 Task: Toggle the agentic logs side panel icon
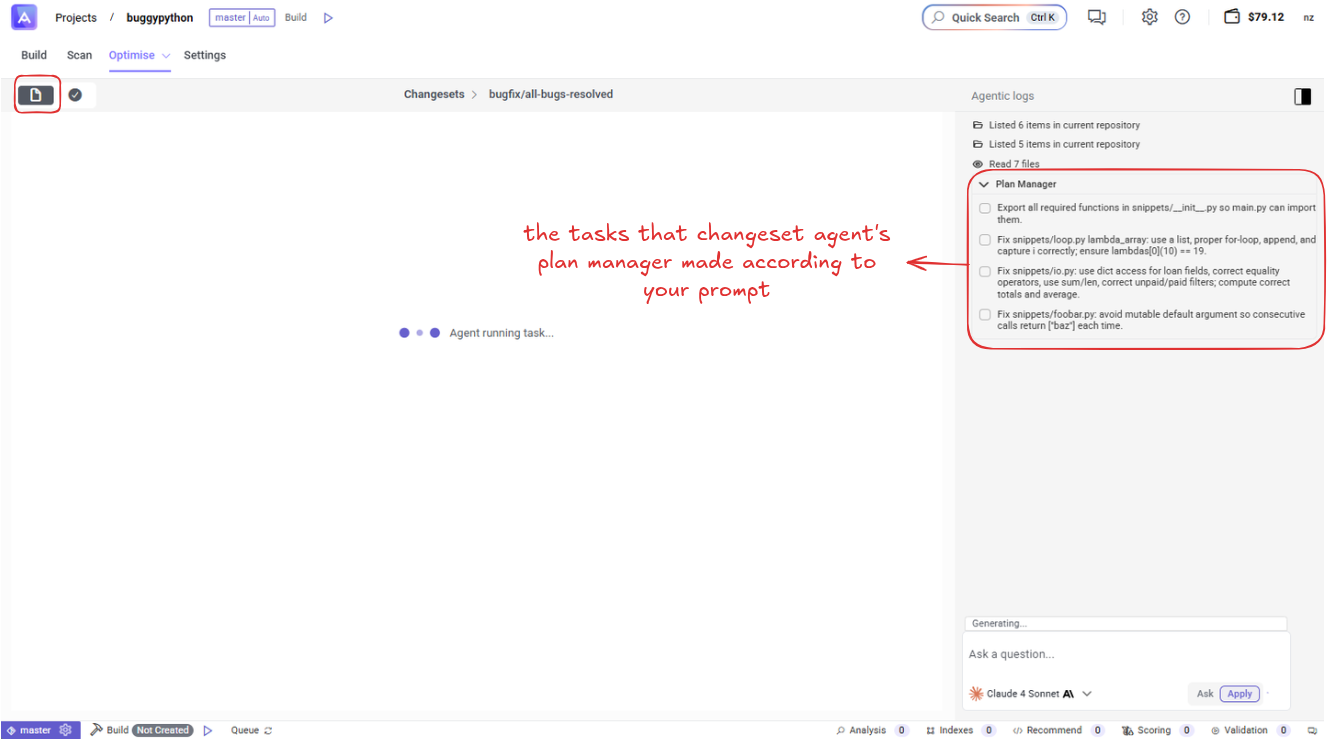(1302, 96)
